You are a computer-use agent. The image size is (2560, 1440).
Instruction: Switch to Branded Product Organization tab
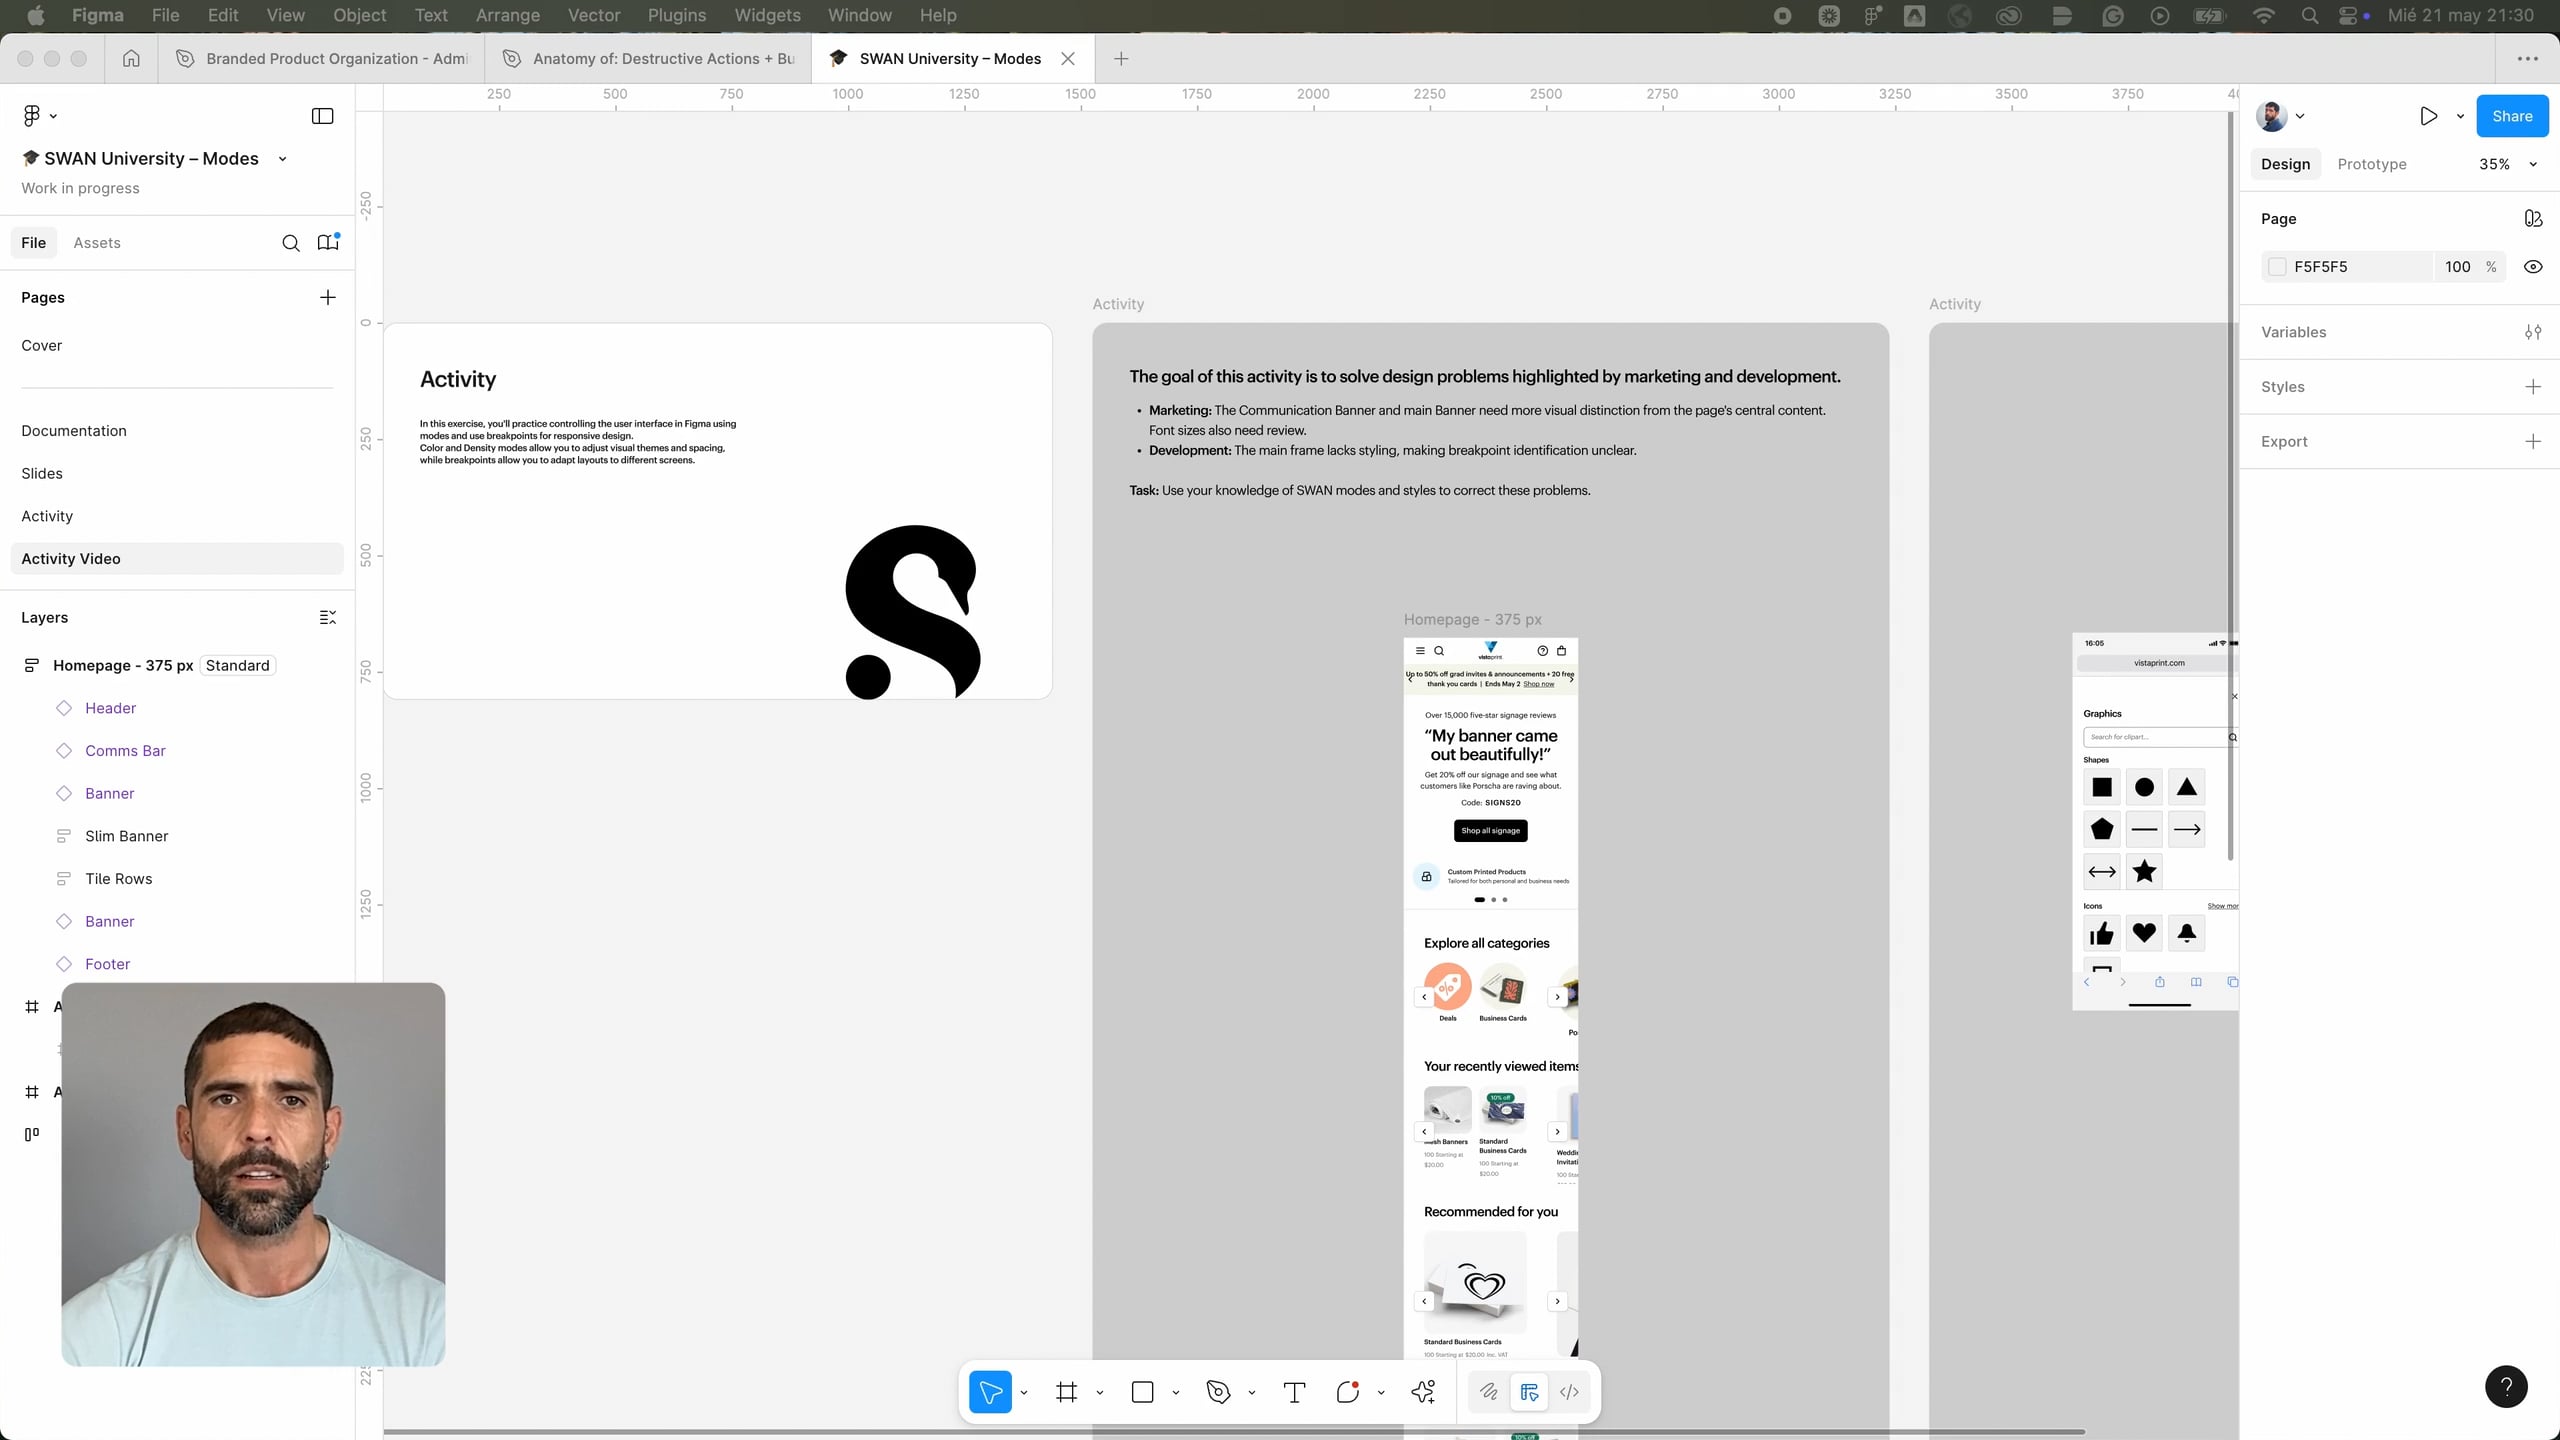[322, 59]
